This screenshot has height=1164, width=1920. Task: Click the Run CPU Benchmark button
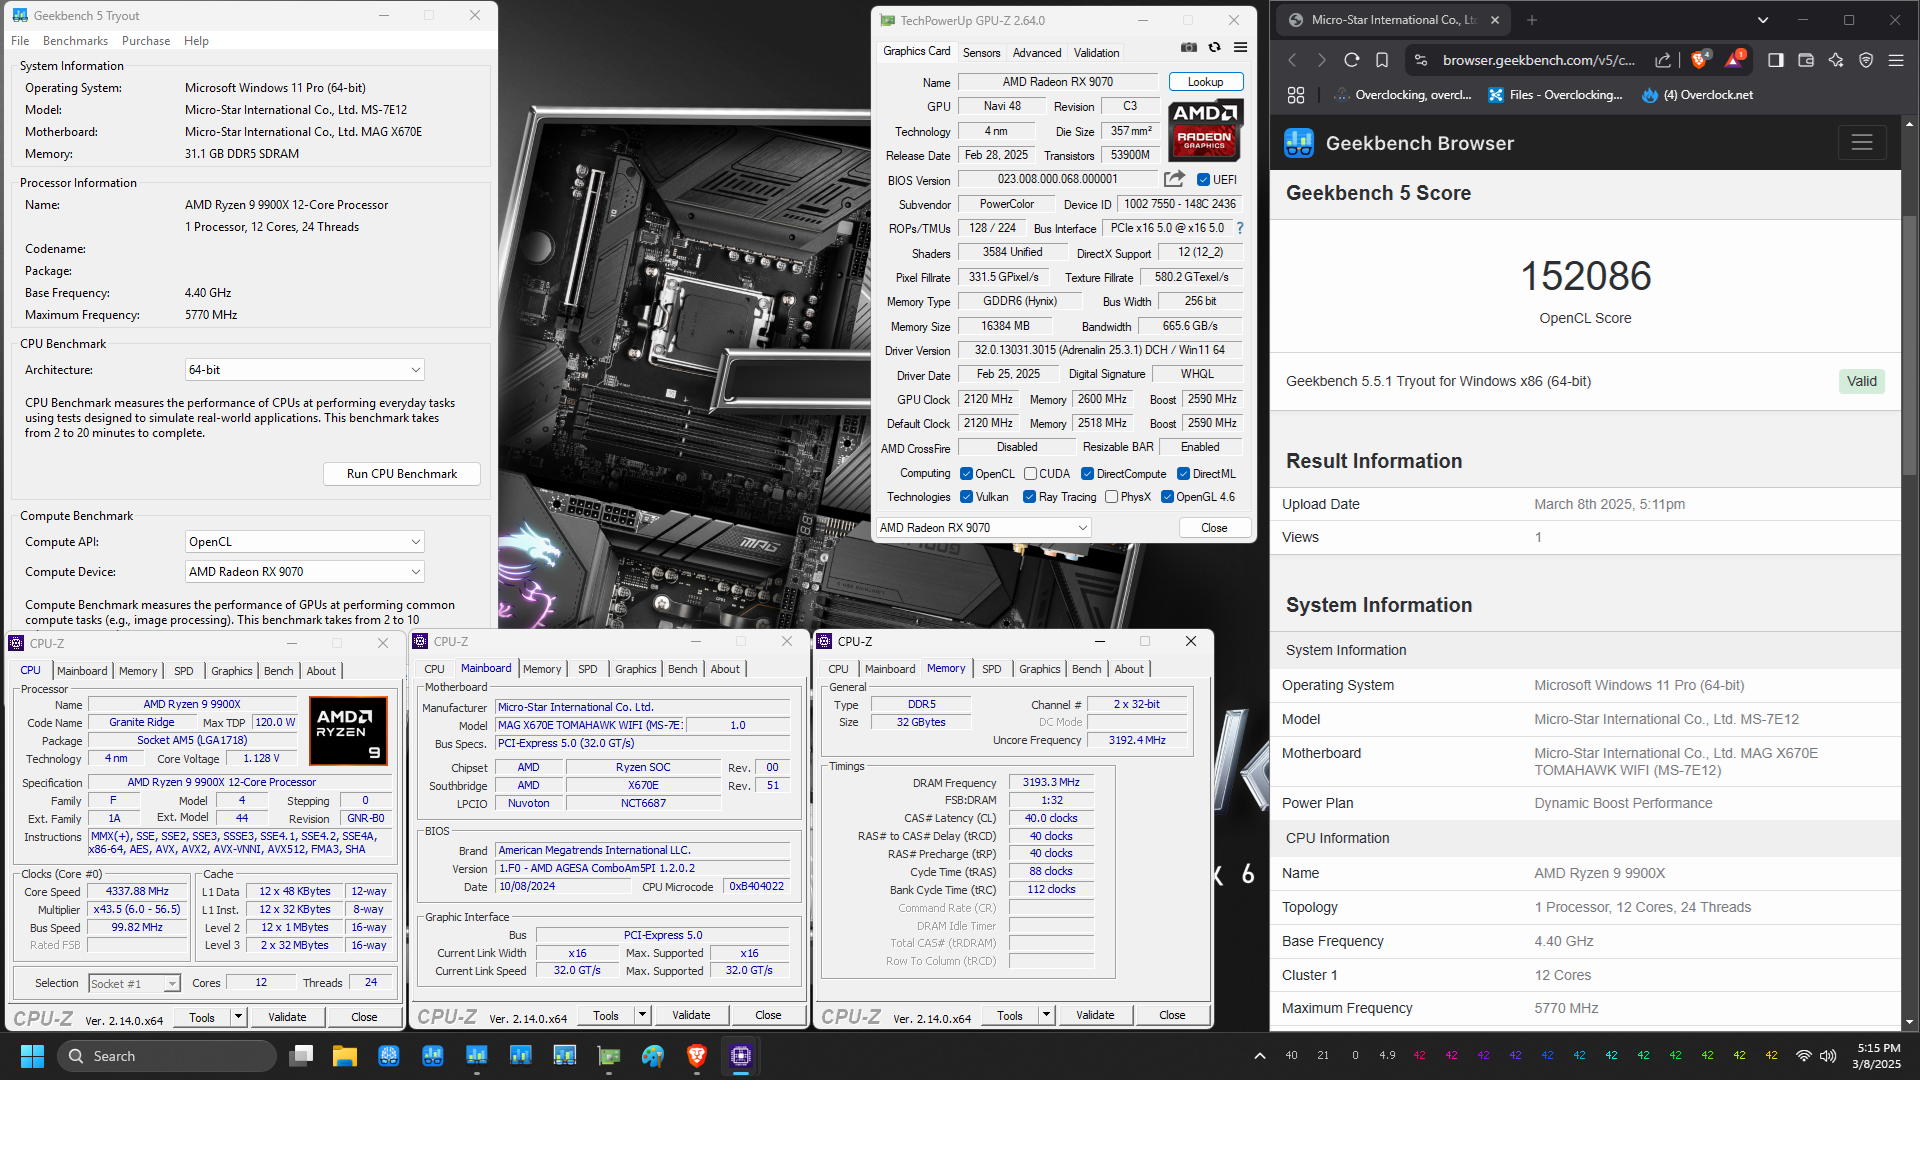tap(402, 474)
